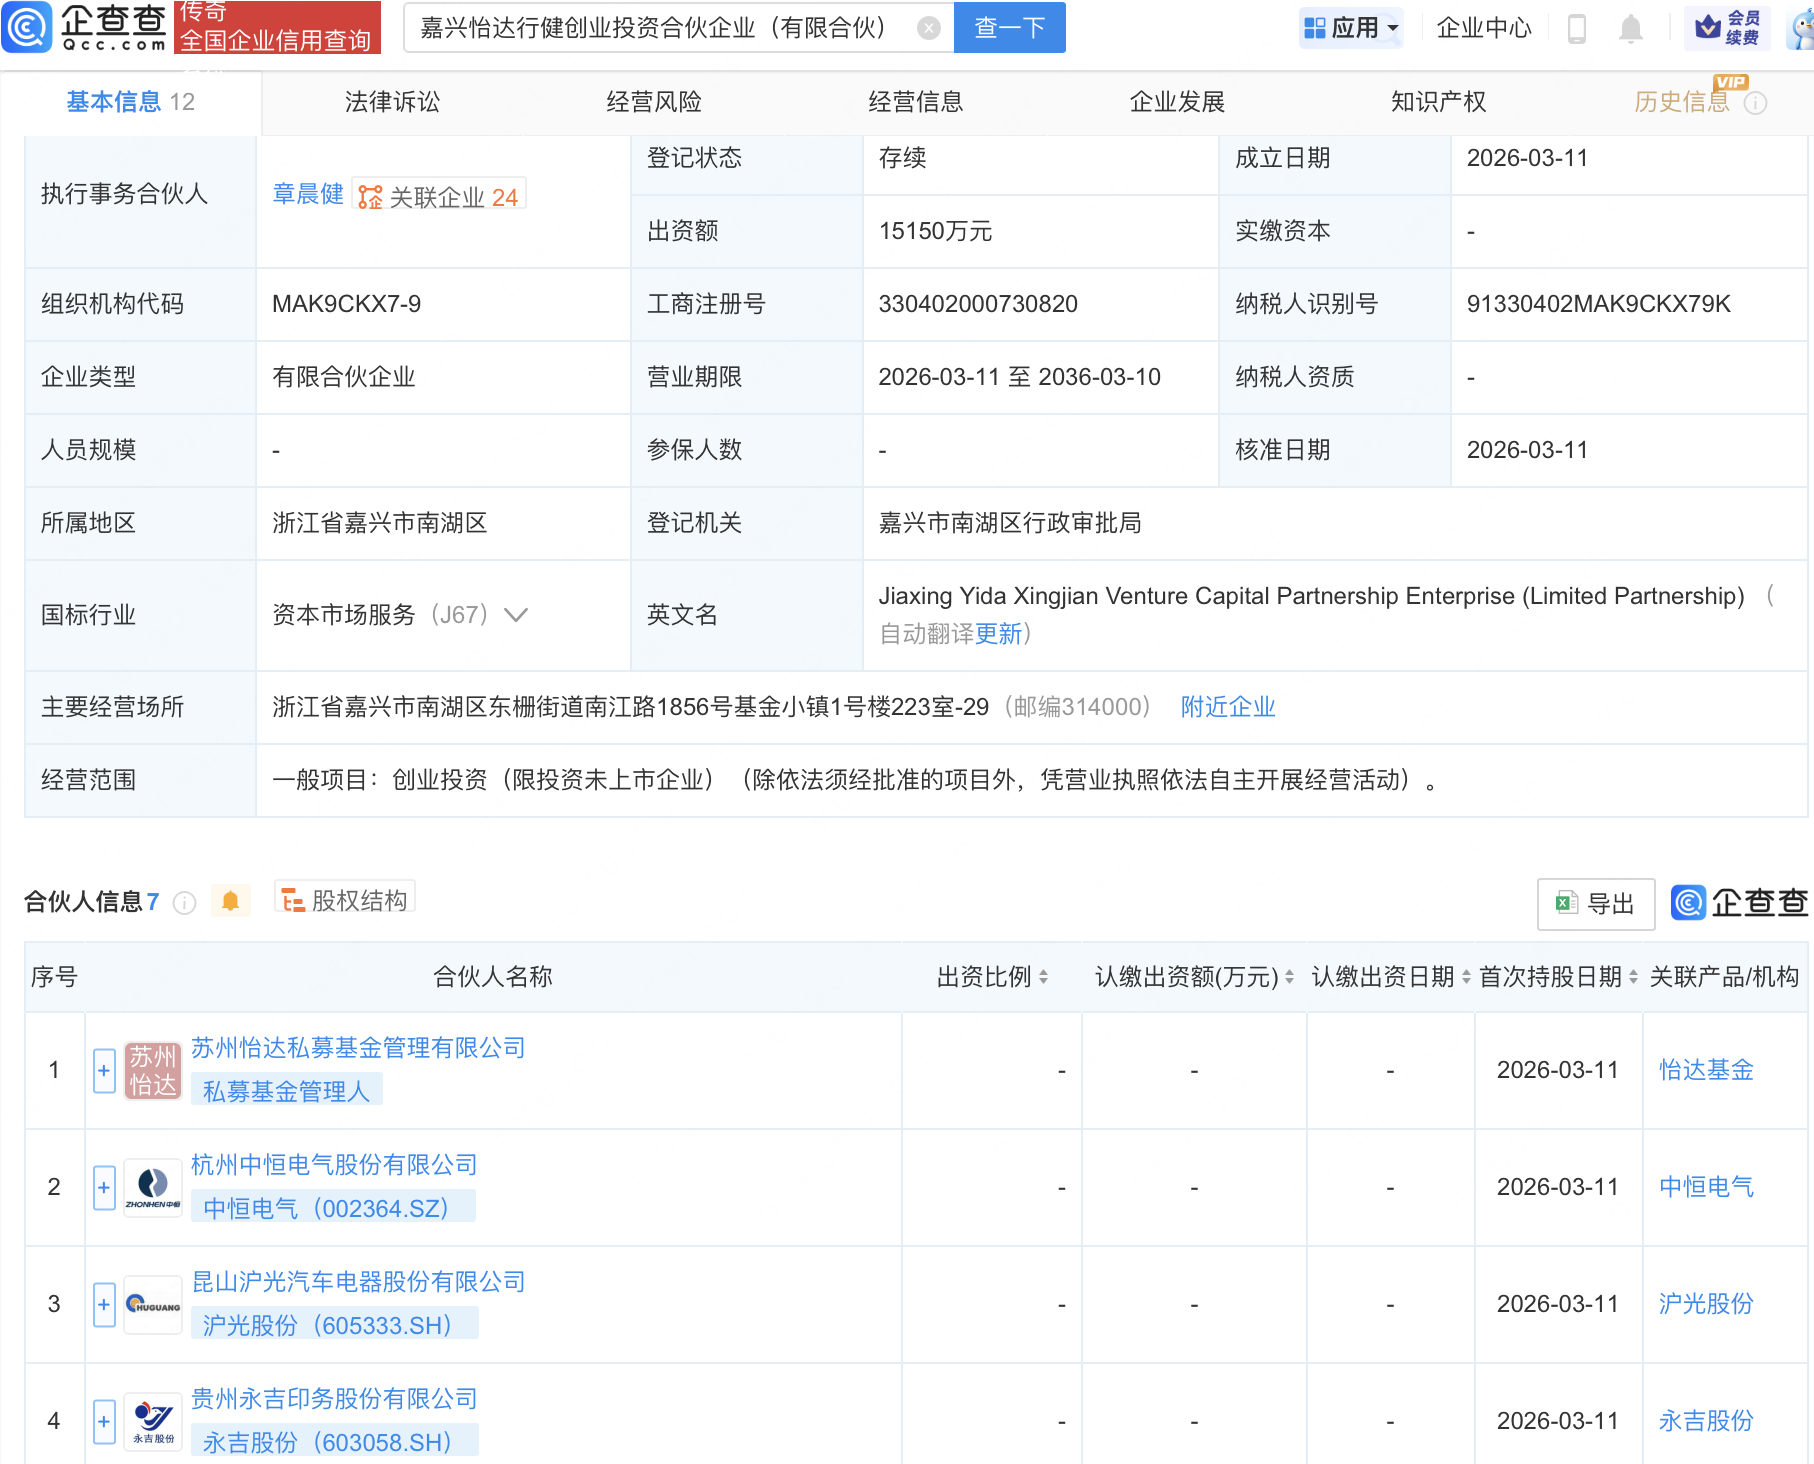This screenshot has width=1814, height=1464.
Task: Click the 企查查 logo in top left
Action: (85, 27)
